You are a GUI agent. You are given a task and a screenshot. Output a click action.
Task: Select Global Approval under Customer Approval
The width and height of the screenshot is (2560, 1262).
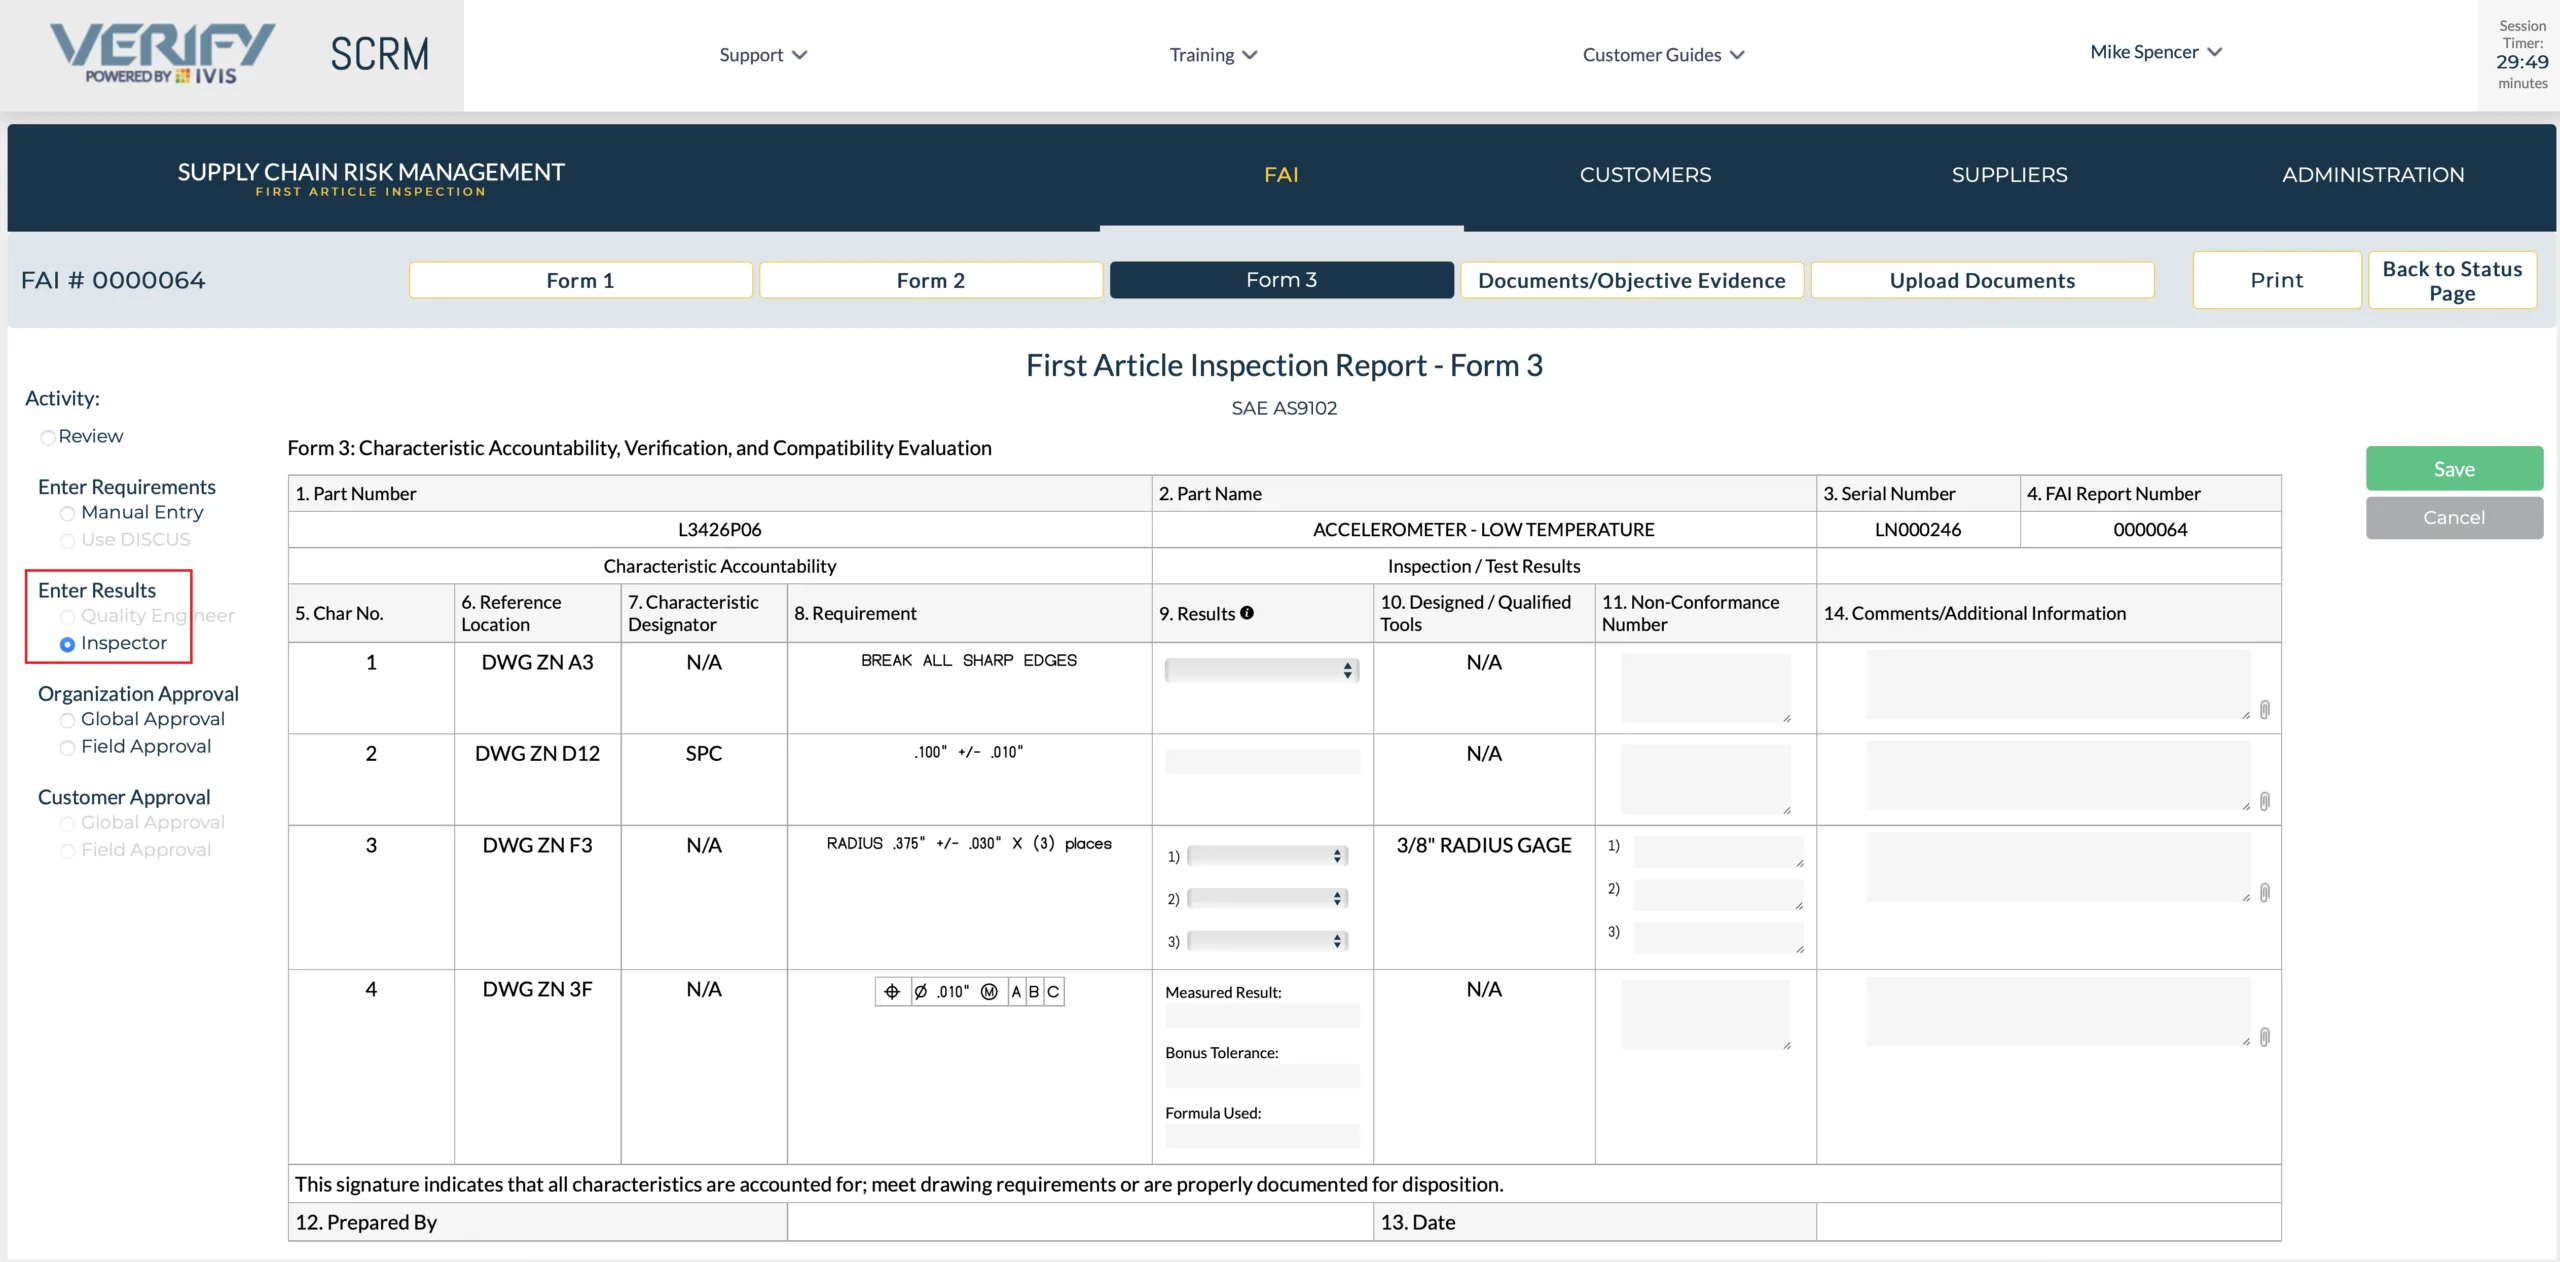[67, 823]
